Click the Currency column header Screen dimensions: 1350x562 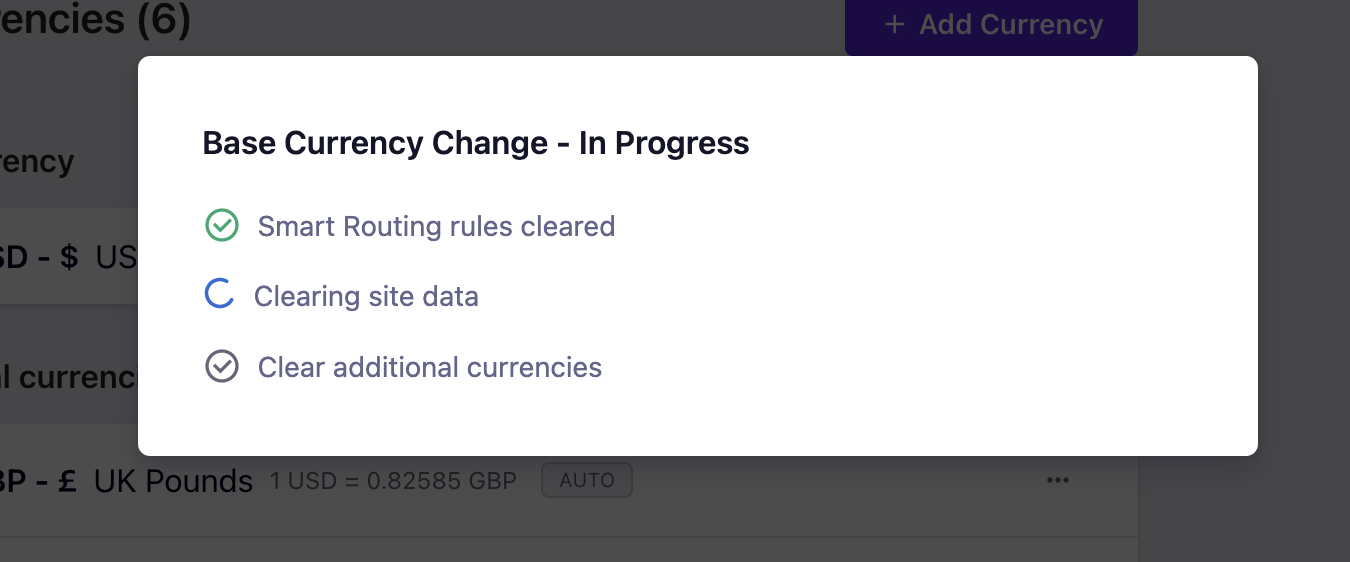click(x=37, y=162)
